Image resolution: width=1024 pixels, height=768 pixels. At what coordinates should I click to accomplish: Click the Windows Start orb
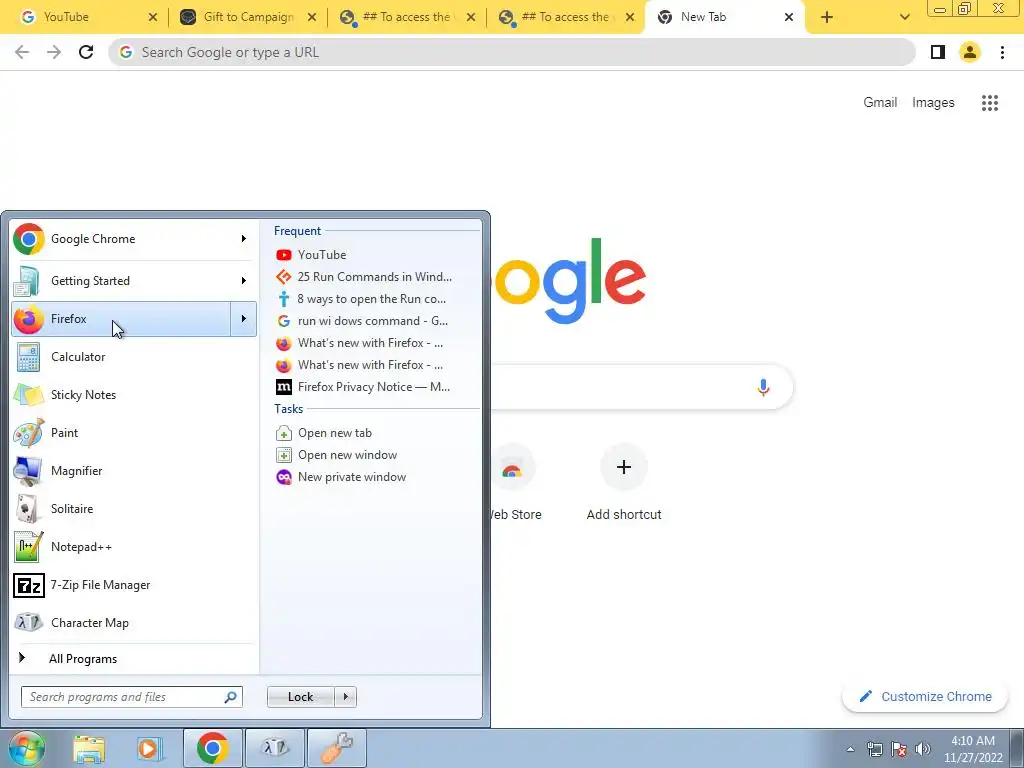click(26, 748)
